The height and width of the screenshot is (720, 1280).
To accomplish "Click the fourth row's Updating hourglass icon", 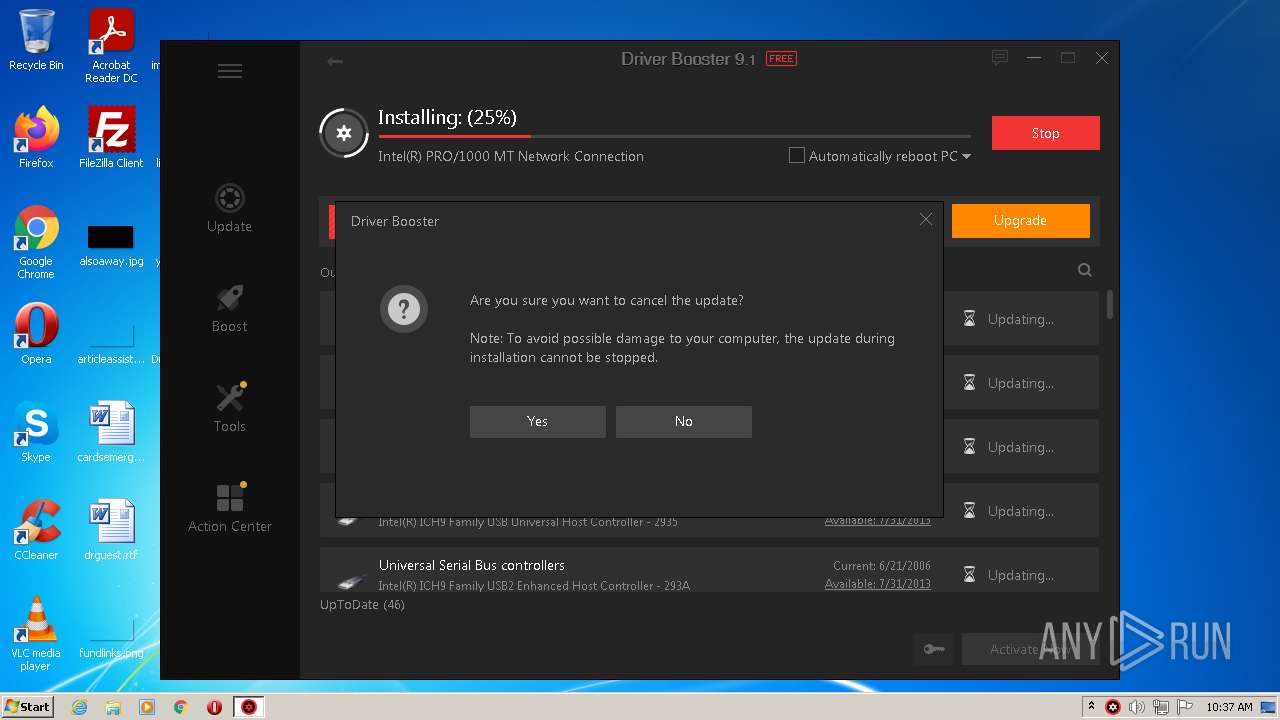I will (x=969, y=511).
